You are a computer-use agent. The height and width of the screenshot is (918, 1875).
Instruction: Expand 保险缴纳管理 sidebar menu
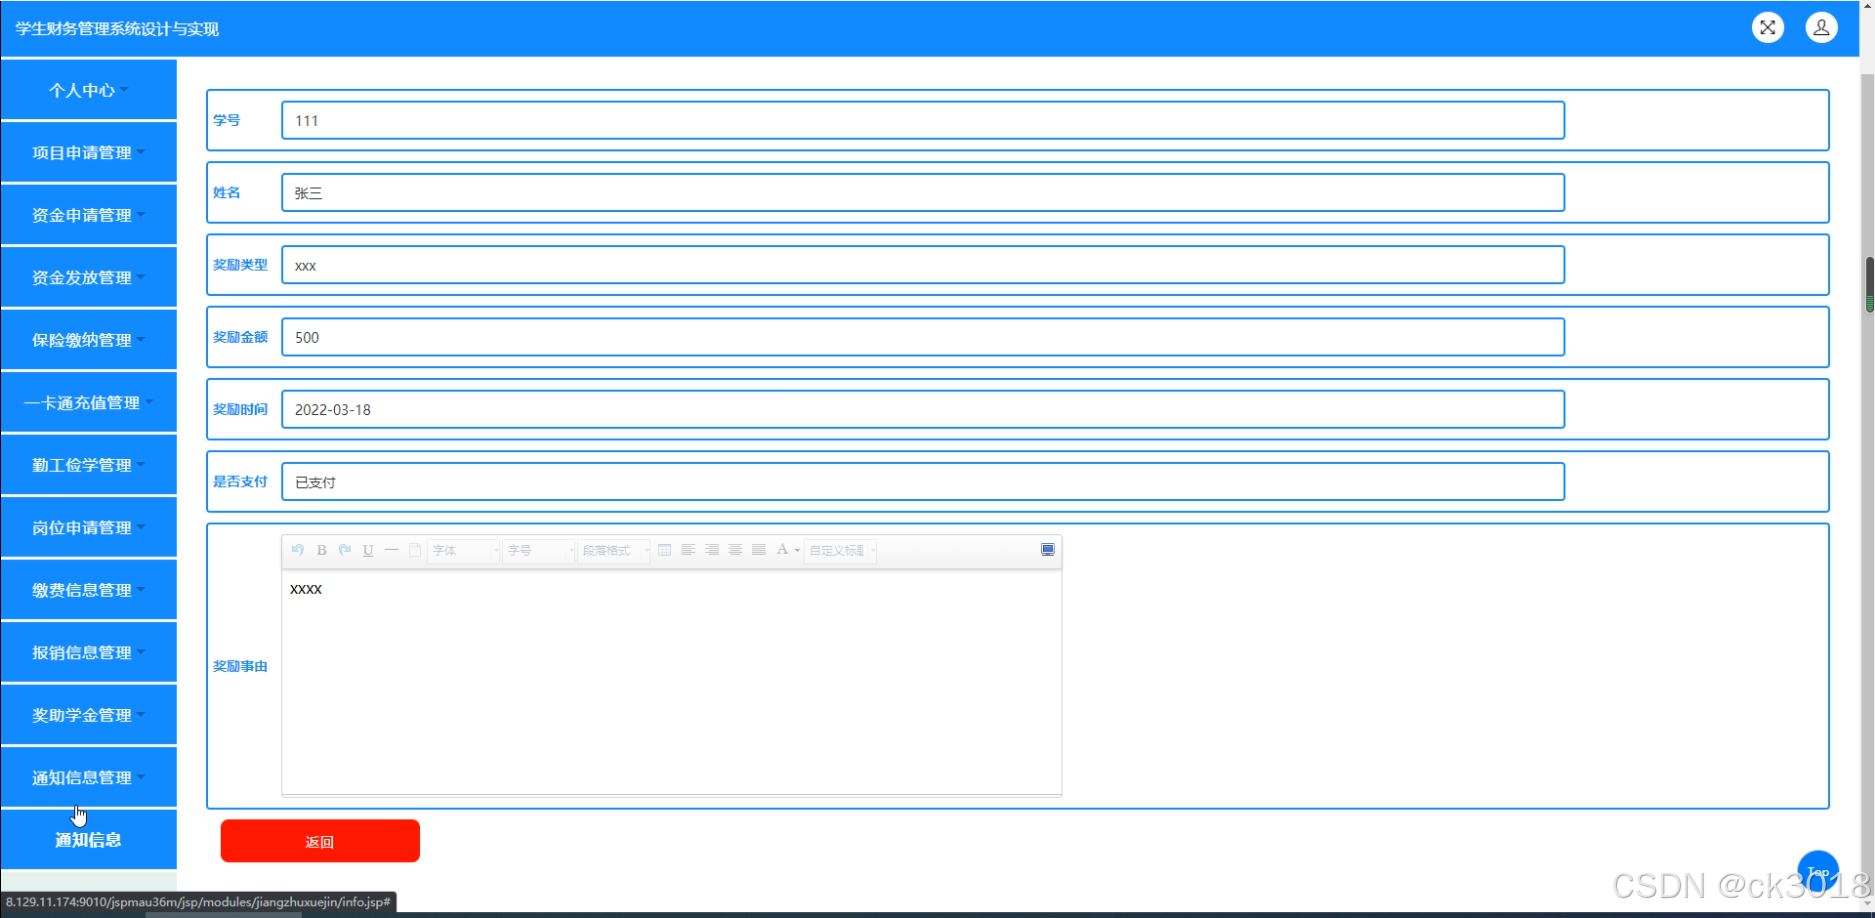[89, 340]
